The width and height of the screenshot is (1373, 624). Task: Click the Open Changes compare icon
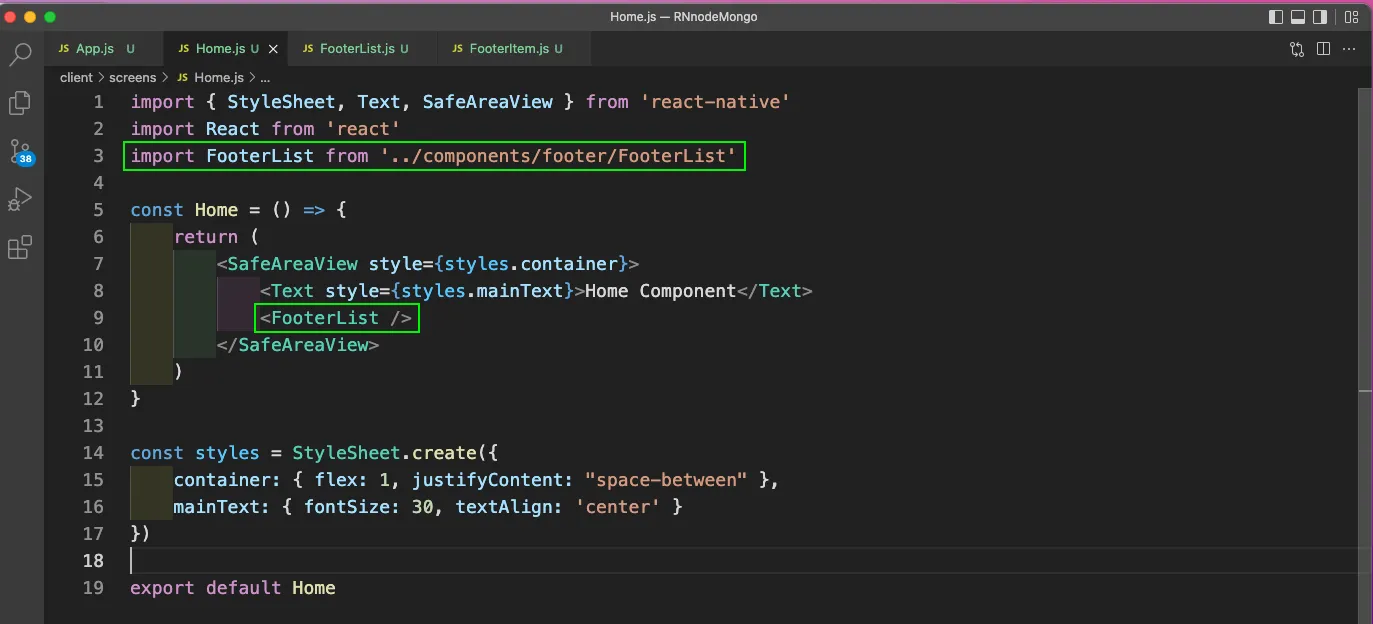[1297, 49]
